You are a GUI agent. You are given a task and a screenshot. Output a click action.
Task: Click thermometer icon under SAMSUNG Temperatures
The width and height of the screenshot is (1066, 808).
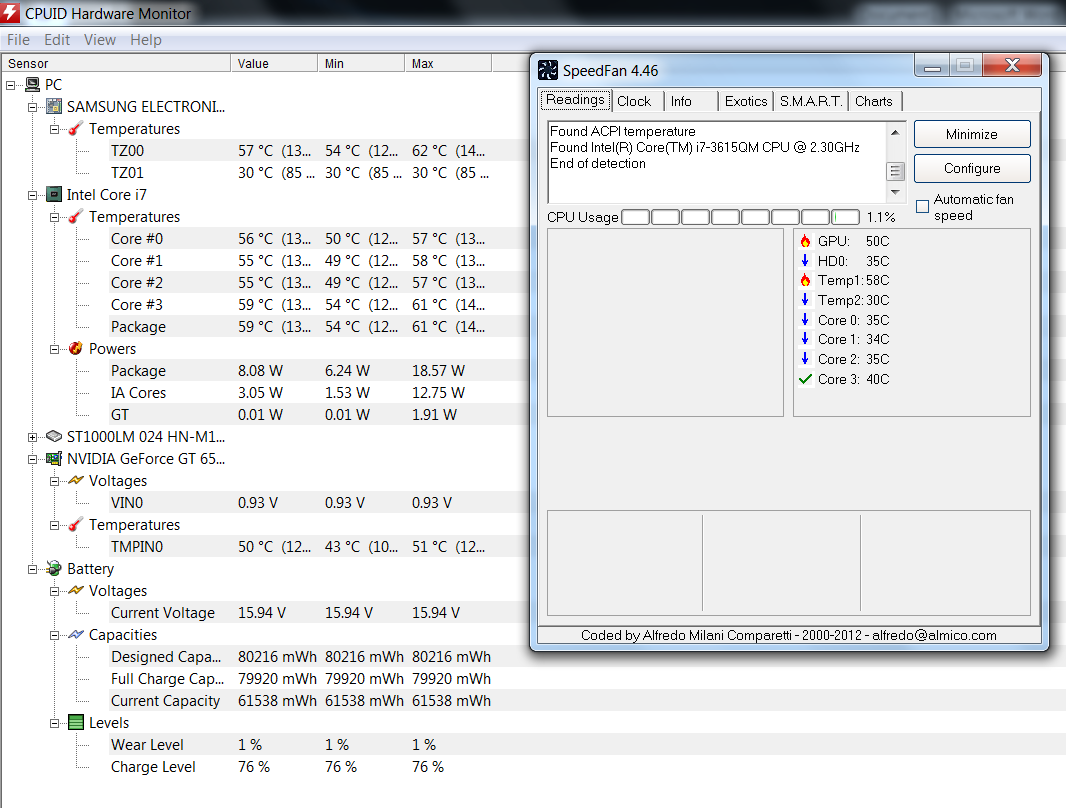click(75, 128)
